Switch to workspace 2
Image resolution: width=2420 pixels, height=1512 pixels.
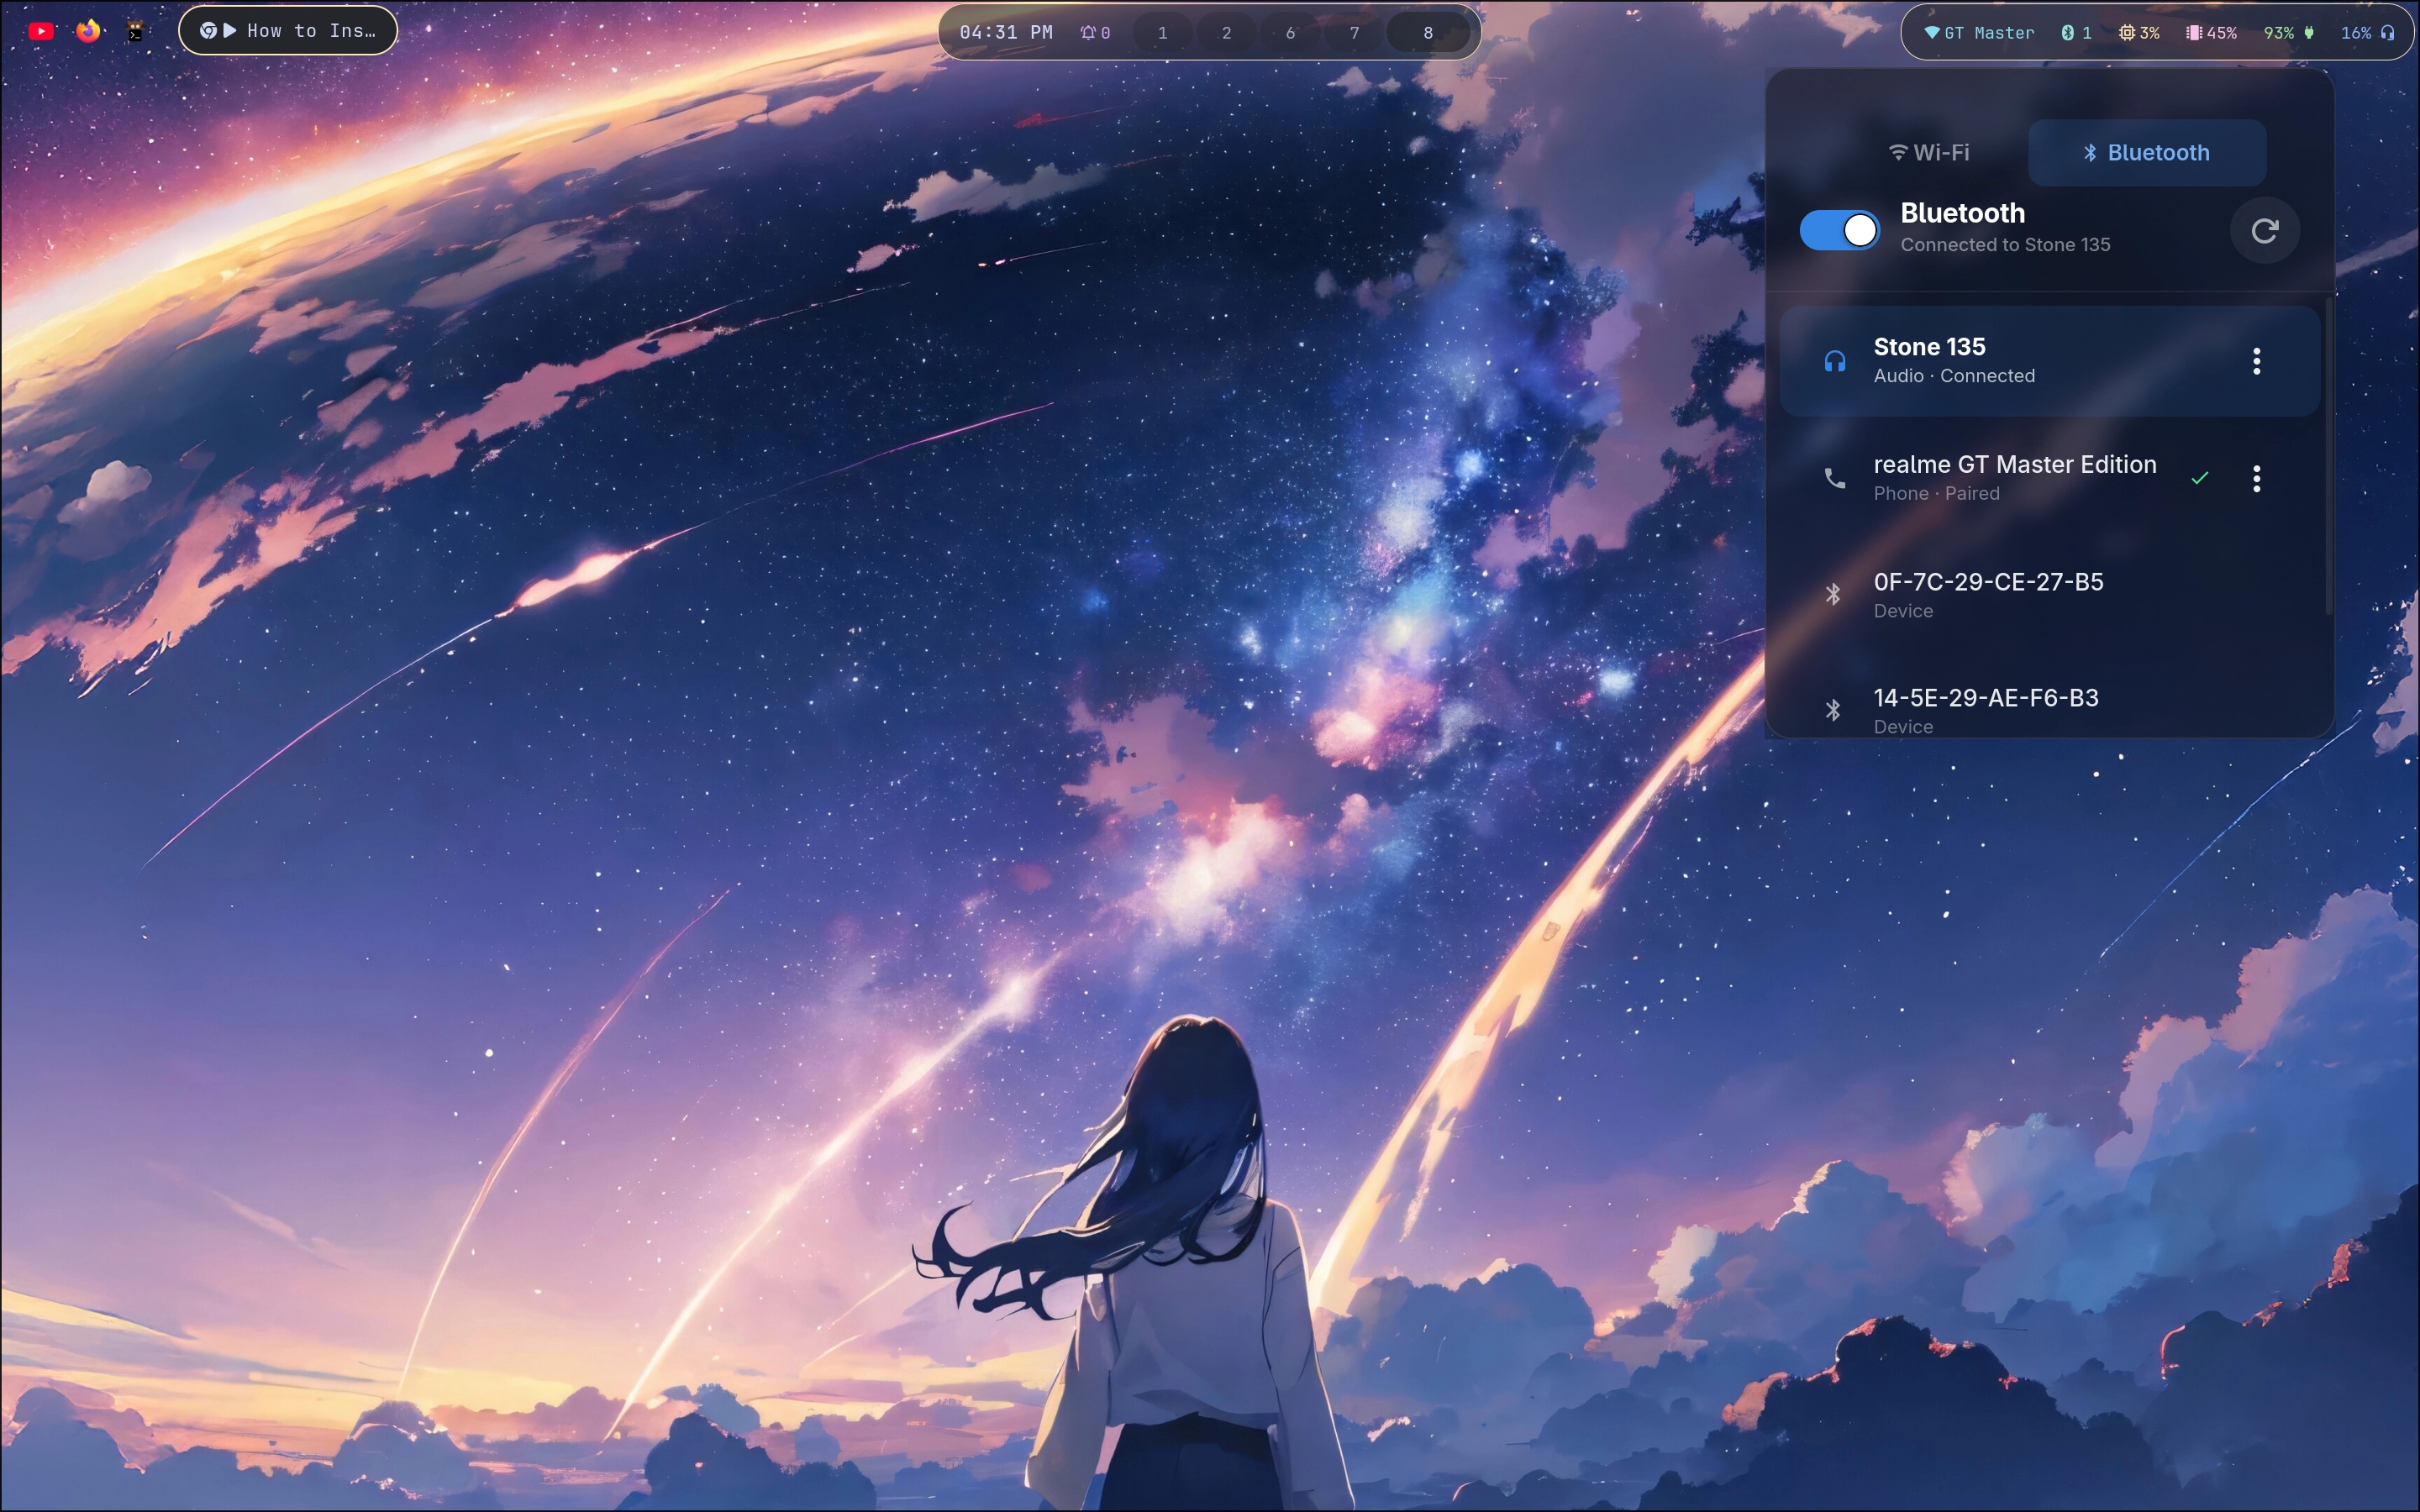point(1226,32)
